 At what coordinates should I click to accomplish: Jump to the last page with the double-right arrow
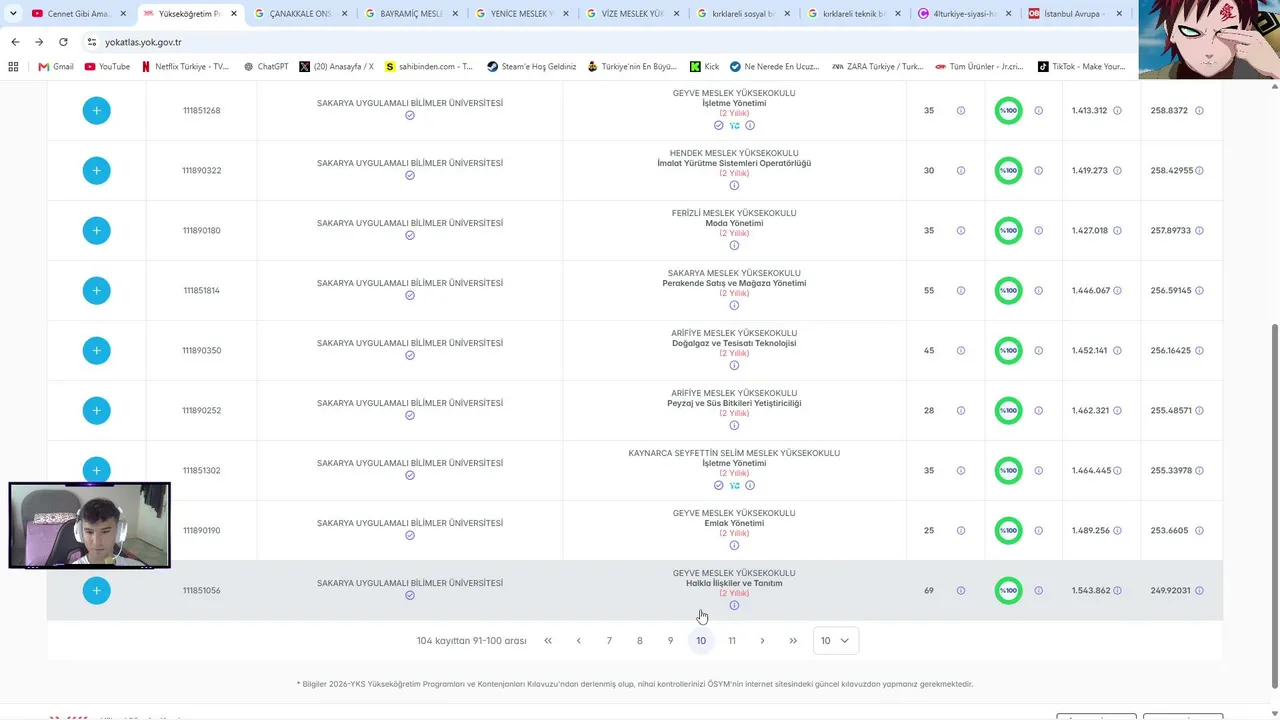click(793, 640)
